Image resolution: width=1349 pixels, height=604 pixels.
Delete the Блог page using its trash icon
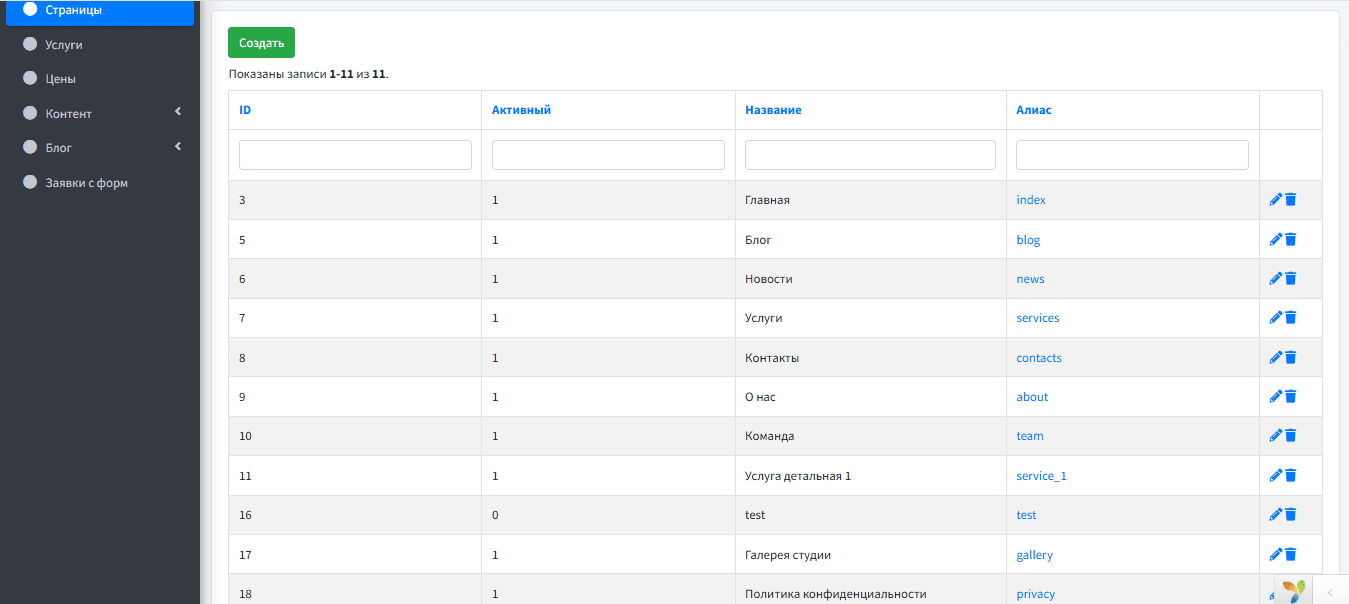point(1291,240)
